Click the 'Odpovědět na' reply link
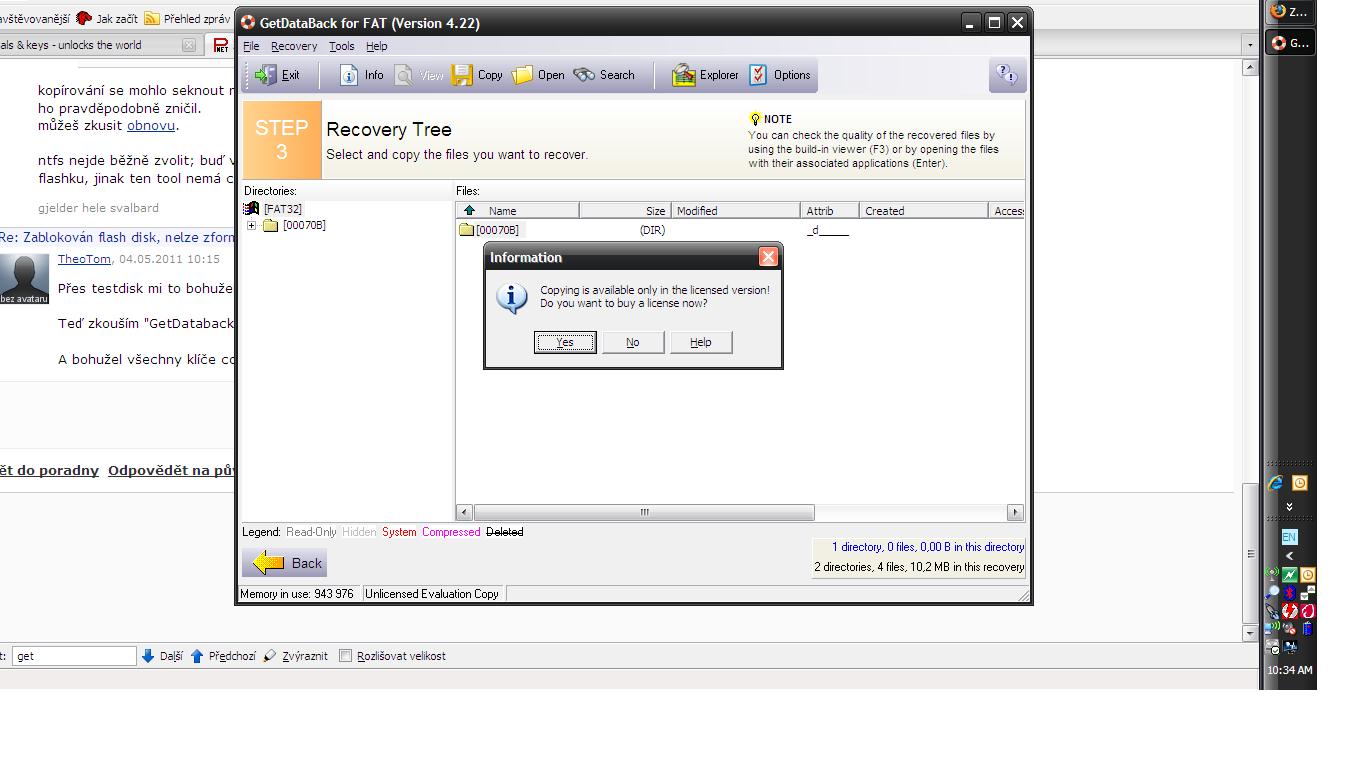The height and width of the screenshot is (768, 1366). pyautogui.click(x=172, y=471)
